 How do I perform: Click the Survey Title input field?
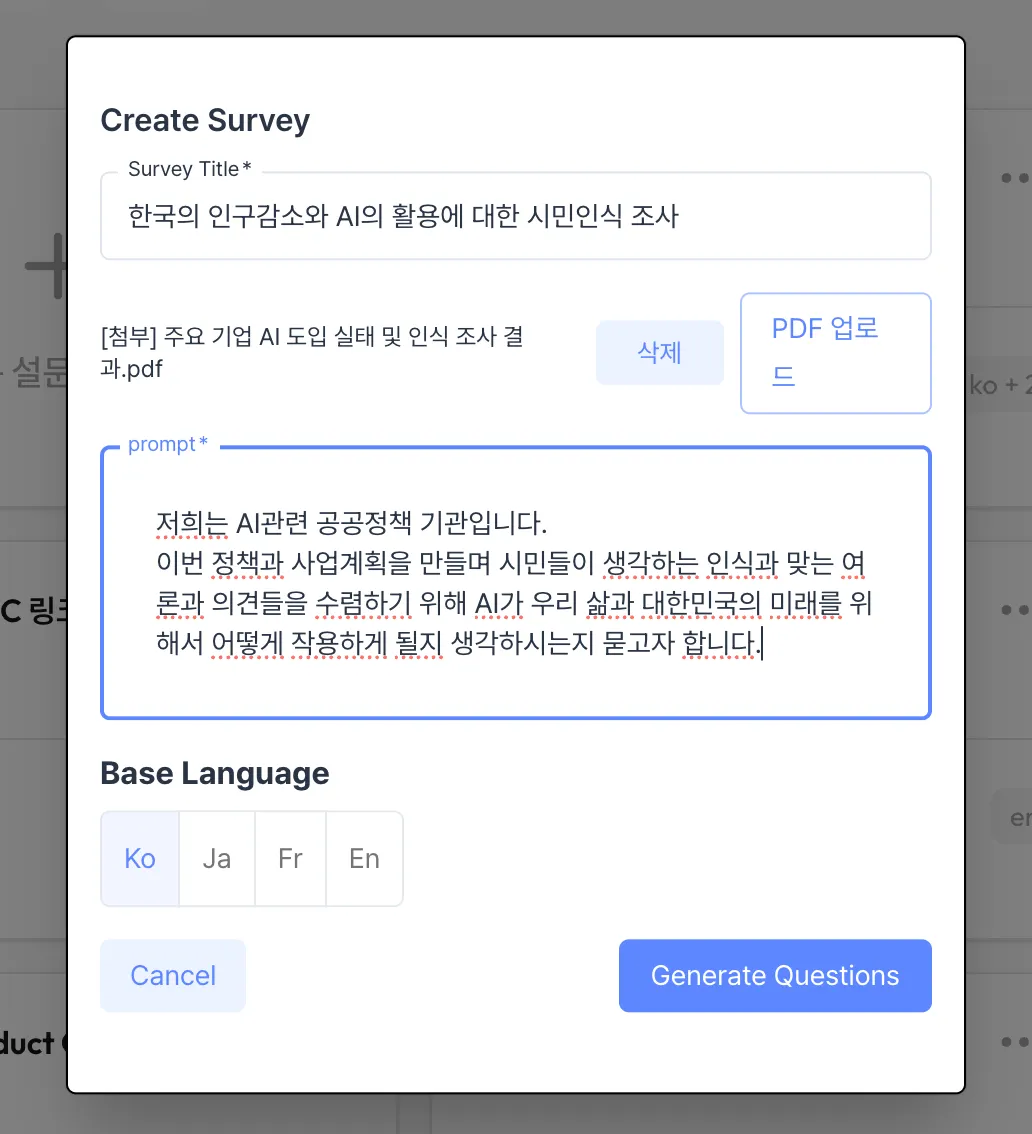[516, 216]
